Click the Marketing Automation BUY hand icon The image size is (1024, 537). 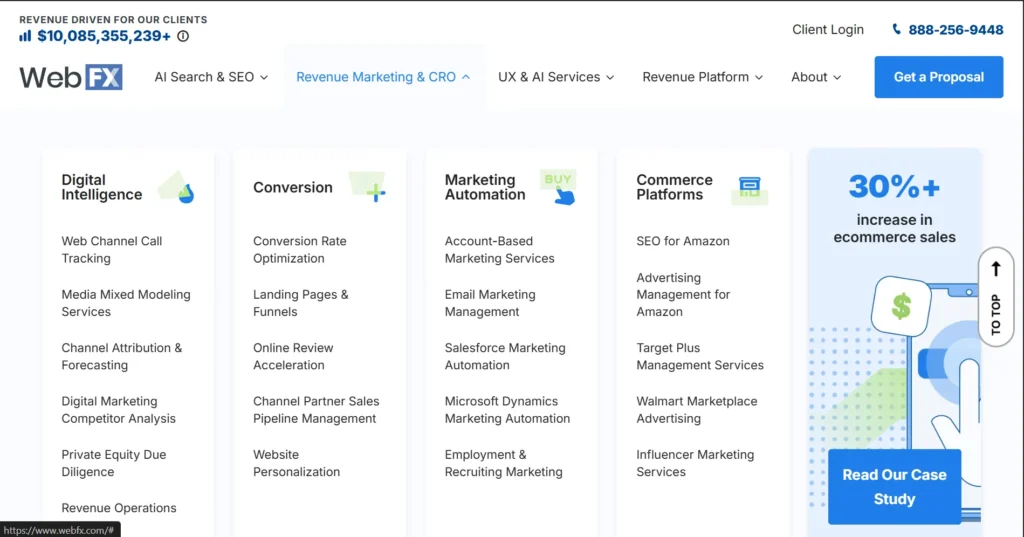point(558,187)
